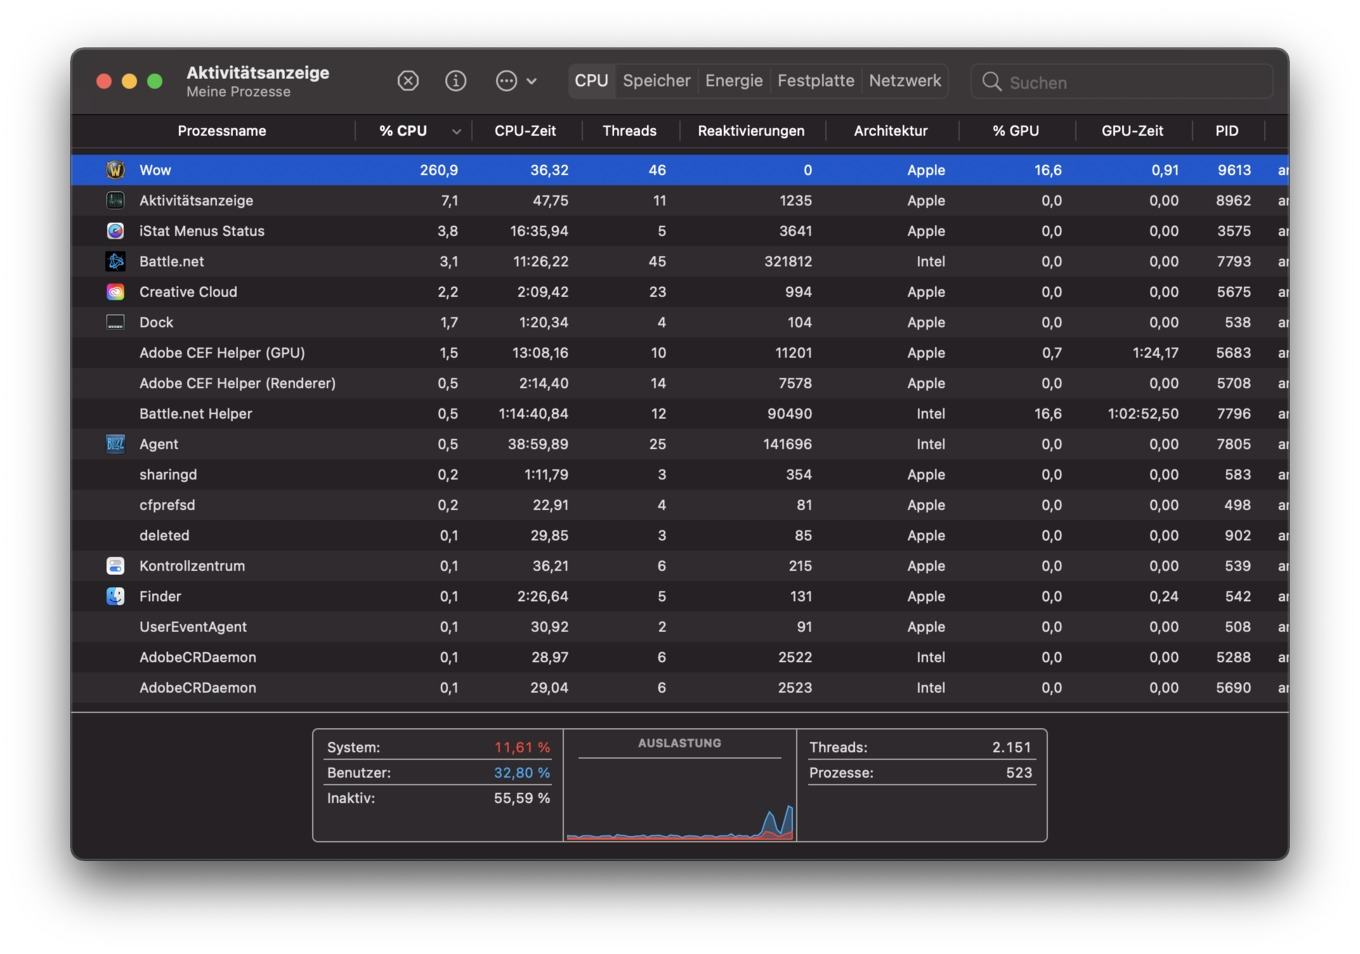
Task: Click the Battle.net process icon
Action: click(x=116, y=261)
